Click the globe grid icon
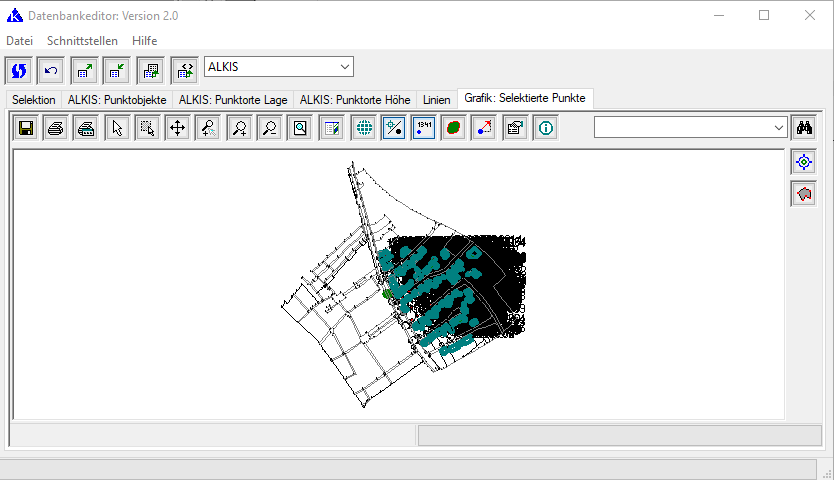The image size is (834, 480). [363, 128]
